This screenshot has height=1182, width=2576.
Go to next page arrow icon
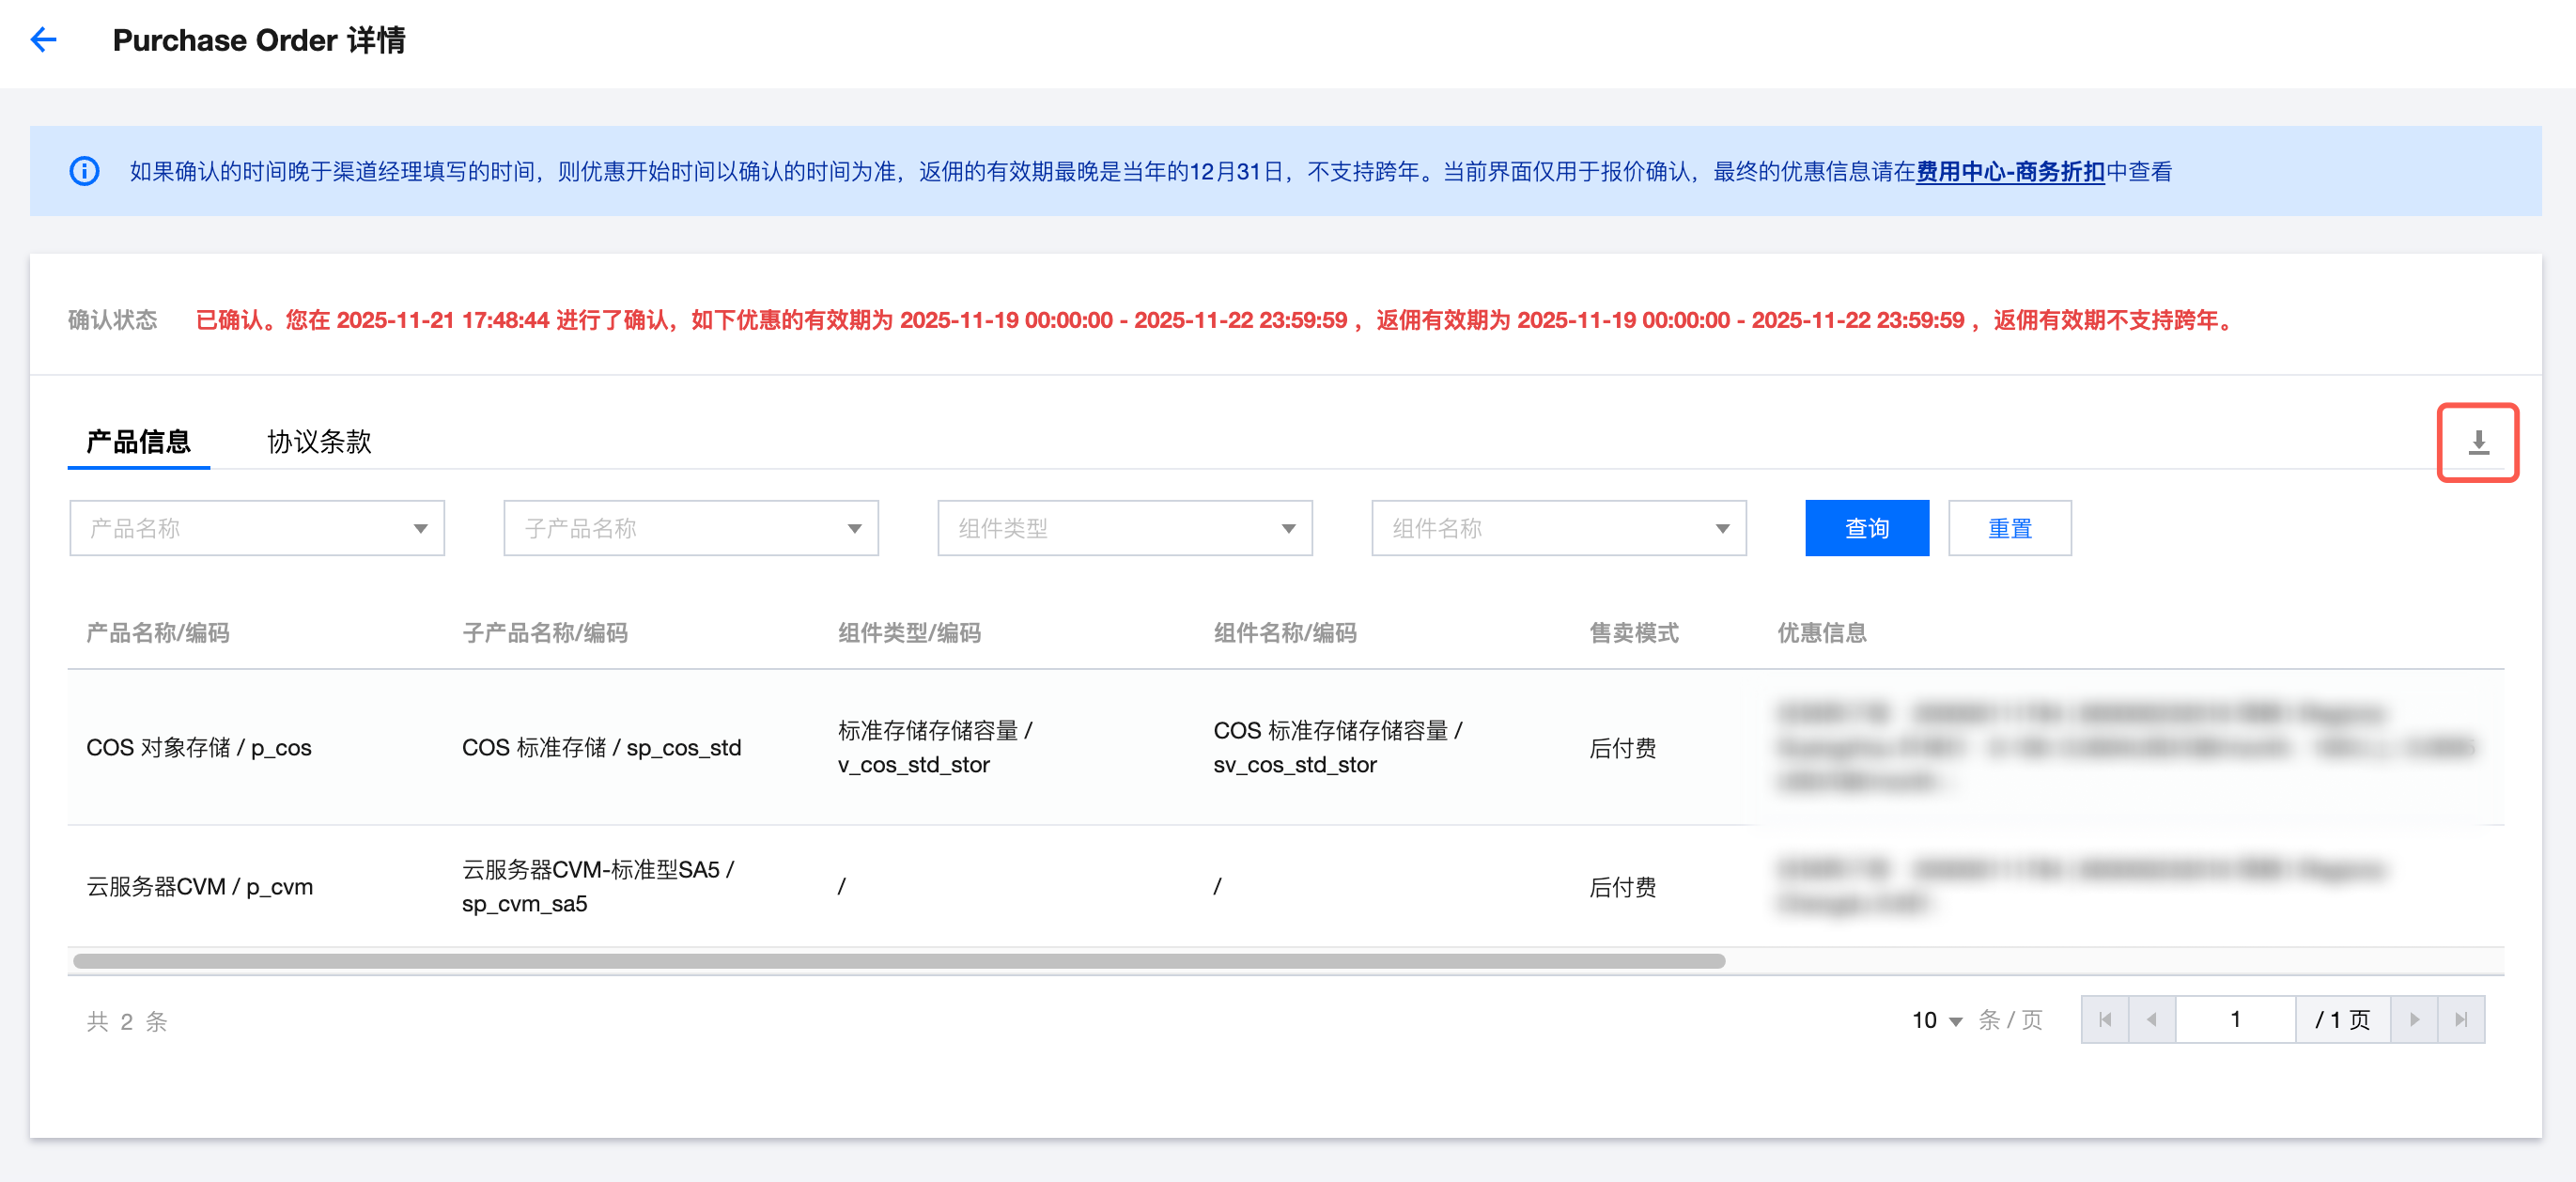tap(2414, 1019)
